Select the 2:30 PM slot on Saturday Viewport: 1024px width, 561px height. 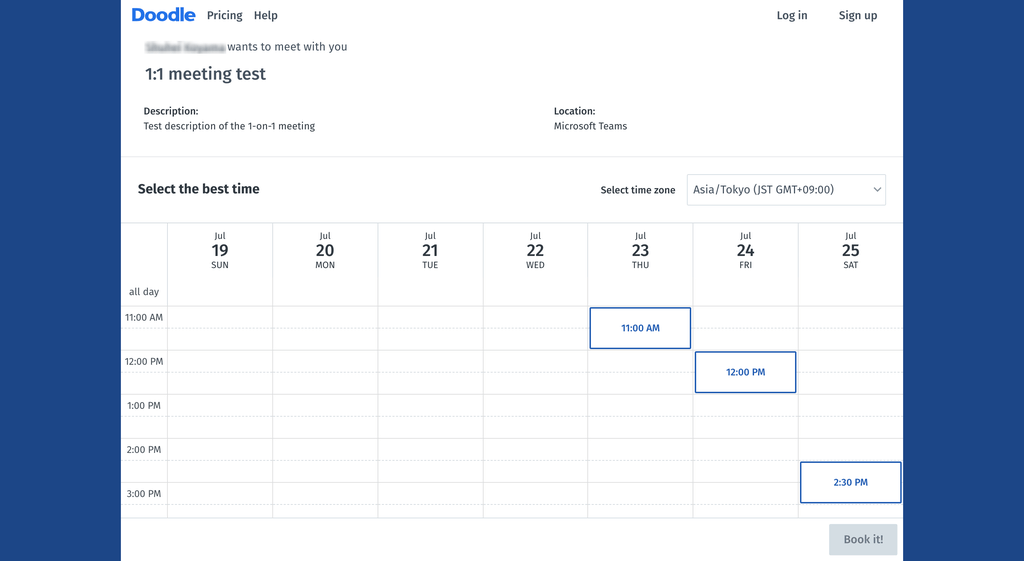point(850,483)
